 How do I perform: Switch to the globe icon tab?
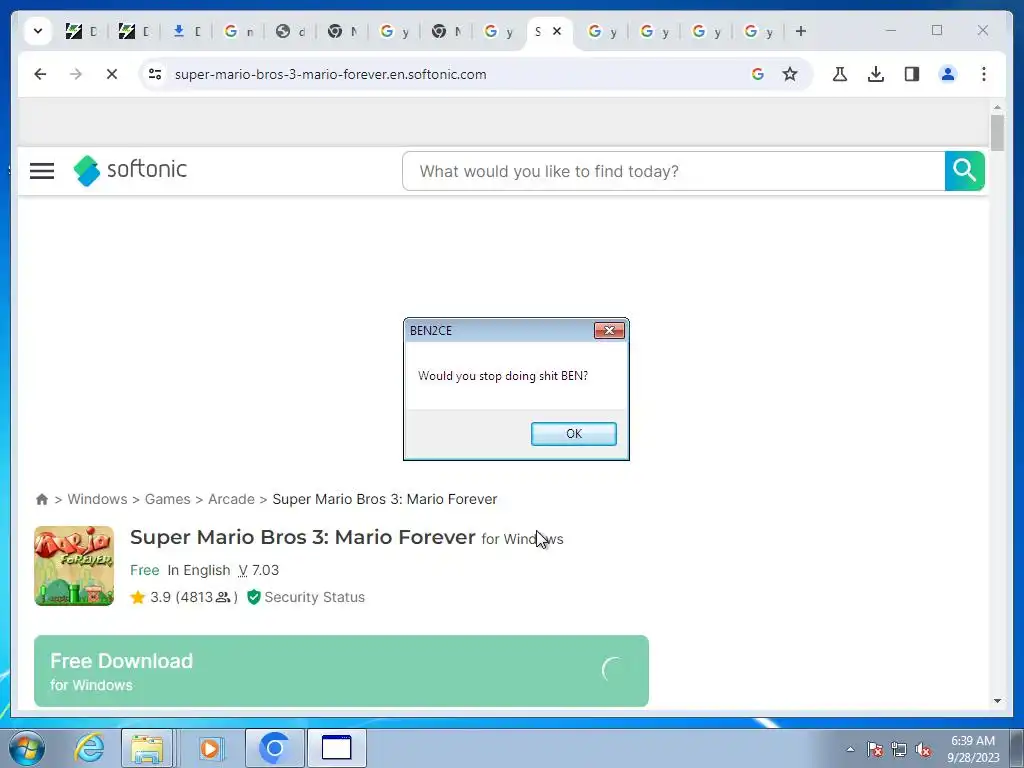[x=291, y=31]
